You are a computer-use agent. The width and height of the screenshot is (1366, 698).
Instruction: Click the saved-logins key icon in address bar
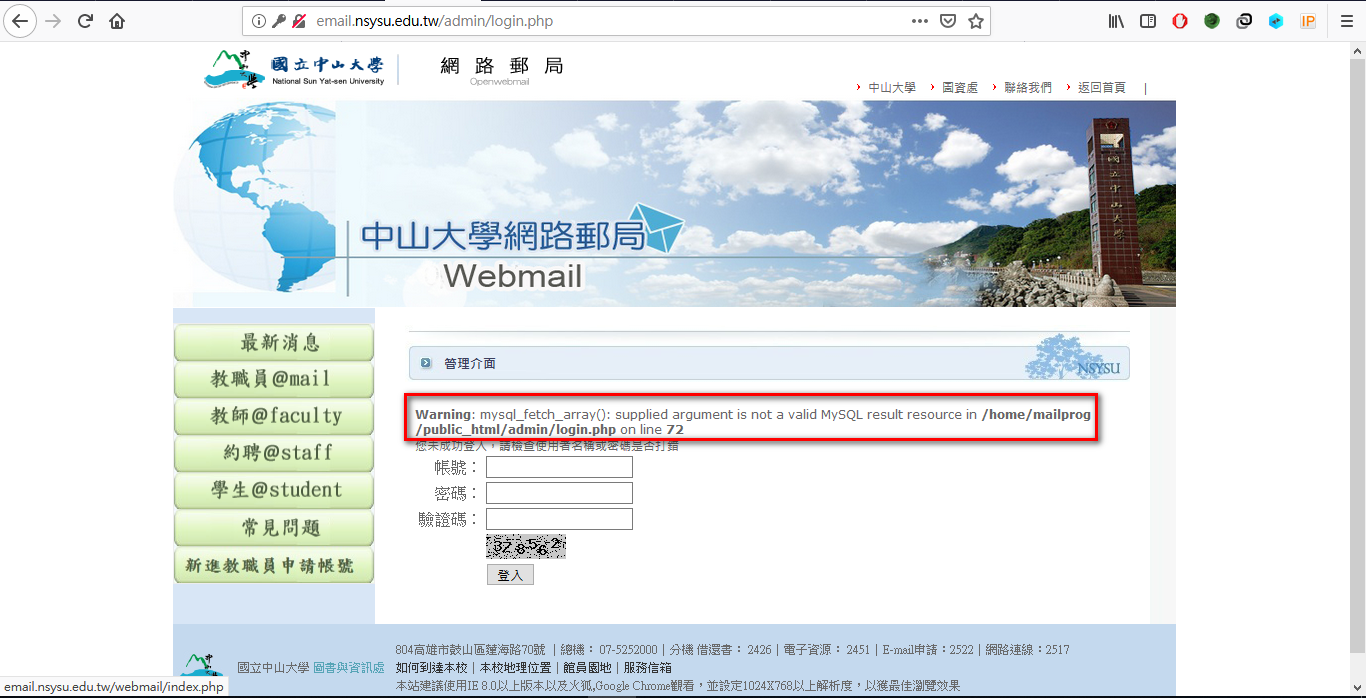278,21
